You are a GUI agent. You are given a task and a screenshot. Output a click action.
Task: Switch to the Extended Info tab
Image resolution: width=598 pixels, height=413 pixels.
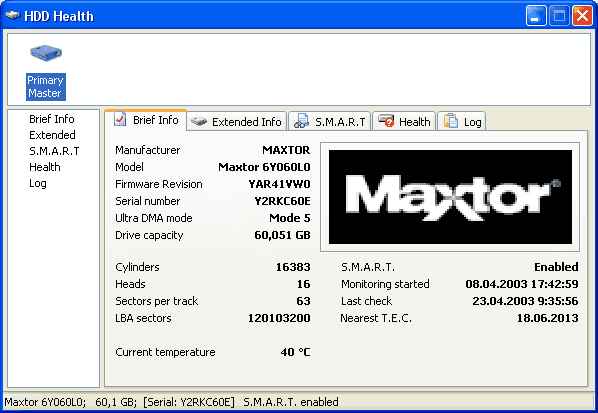click(x=237, y=122)
